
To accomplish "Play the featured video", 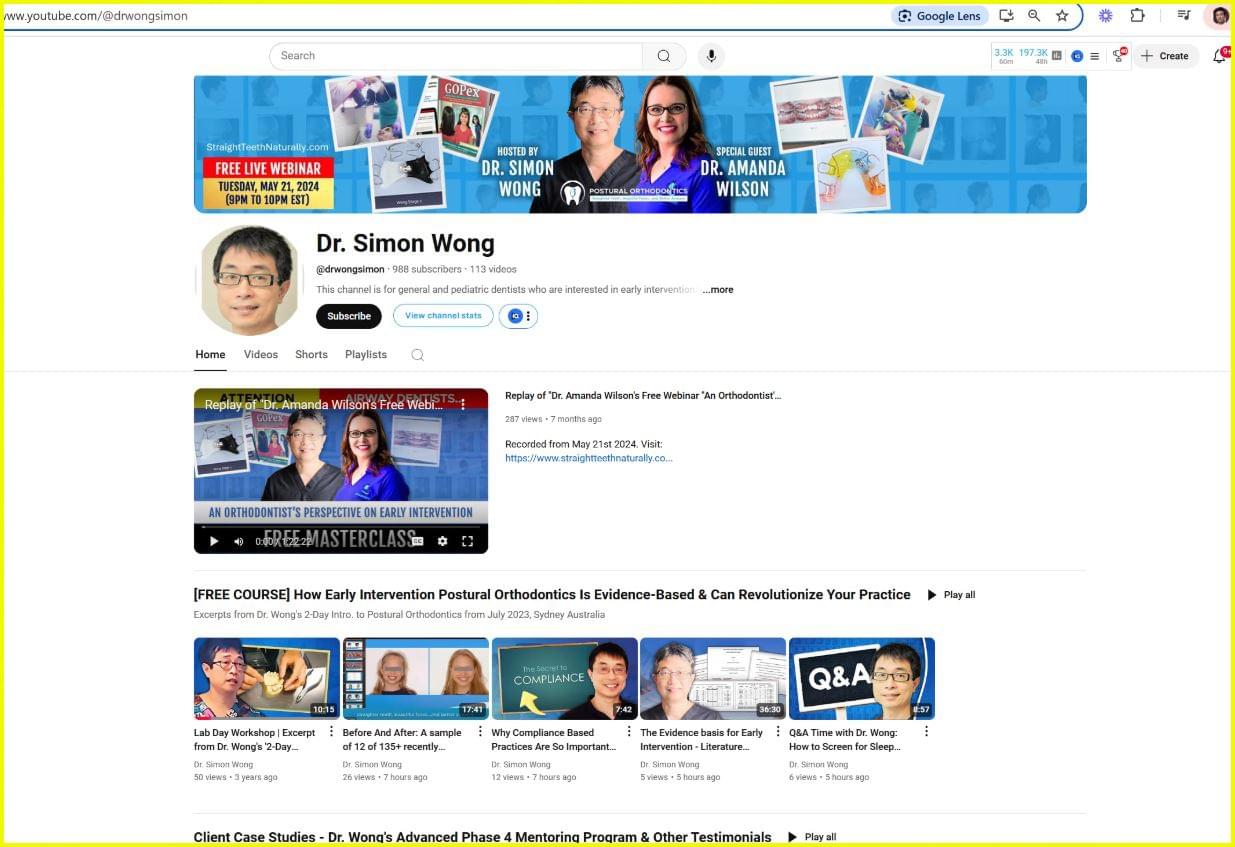I will pos(213,541).
